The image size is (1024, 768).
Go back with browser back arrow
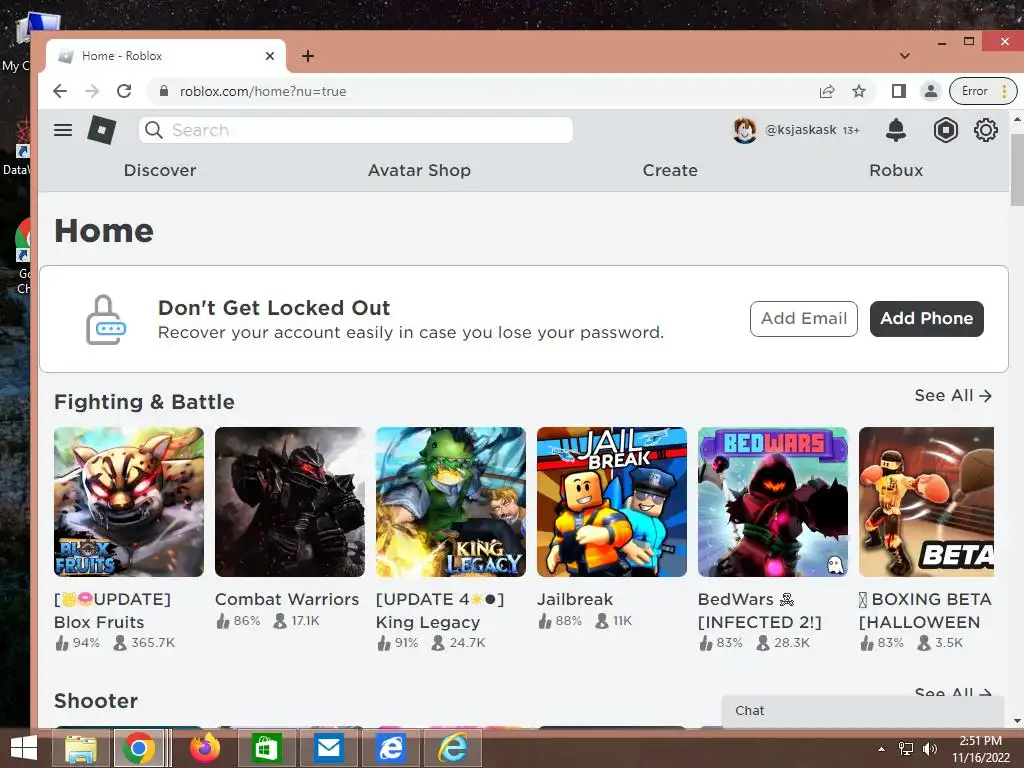tap(60, 91)
